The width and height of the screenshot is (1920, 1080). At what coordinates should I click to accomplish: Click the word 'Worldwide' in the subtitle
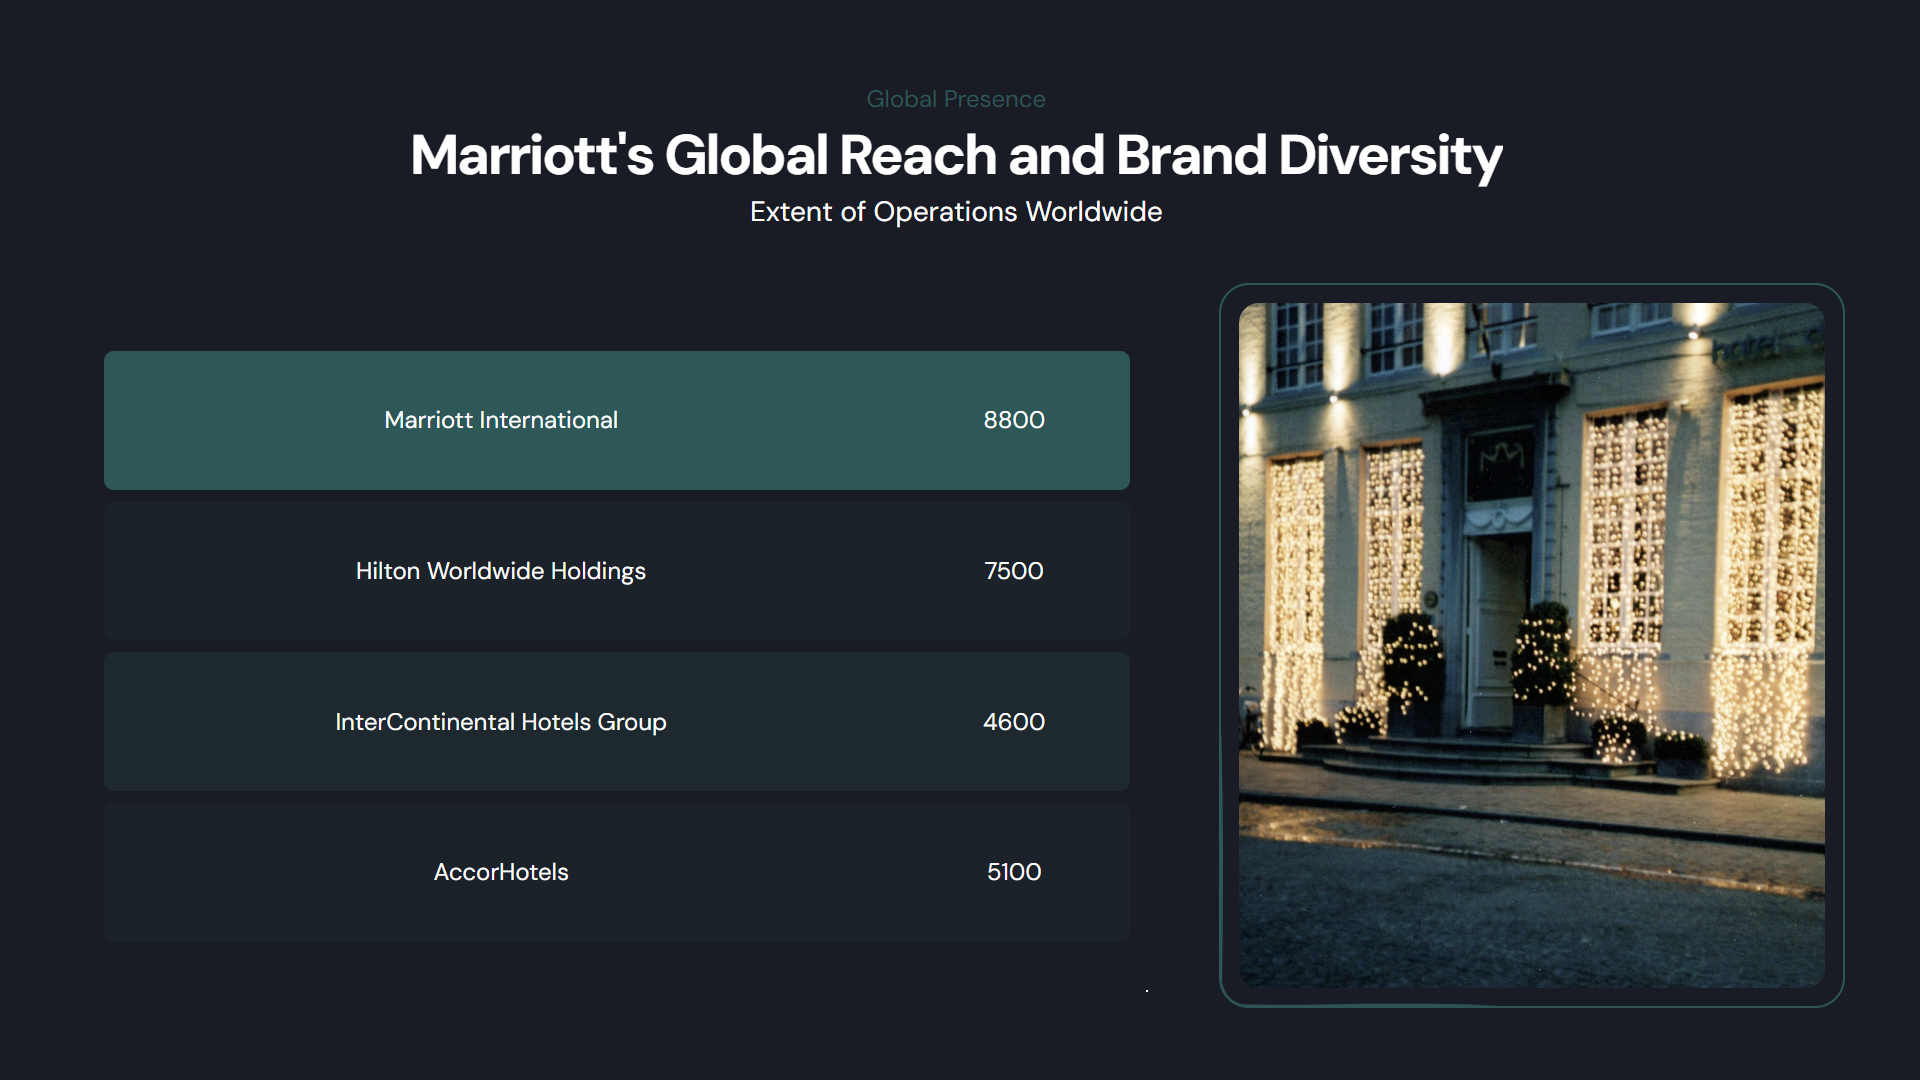1093,212
